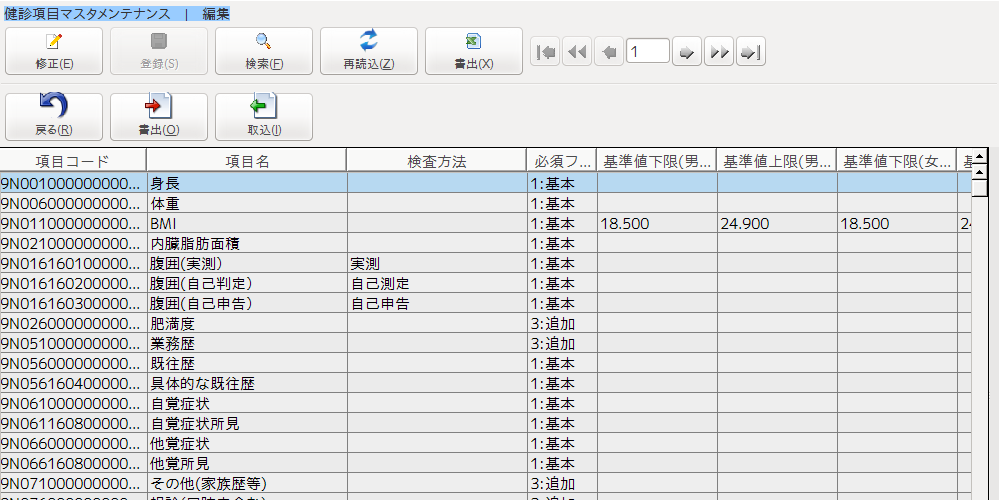
Task: Select the 内臓脂肪面積 row
Action: pyautogui.click(x=485, y=244)
